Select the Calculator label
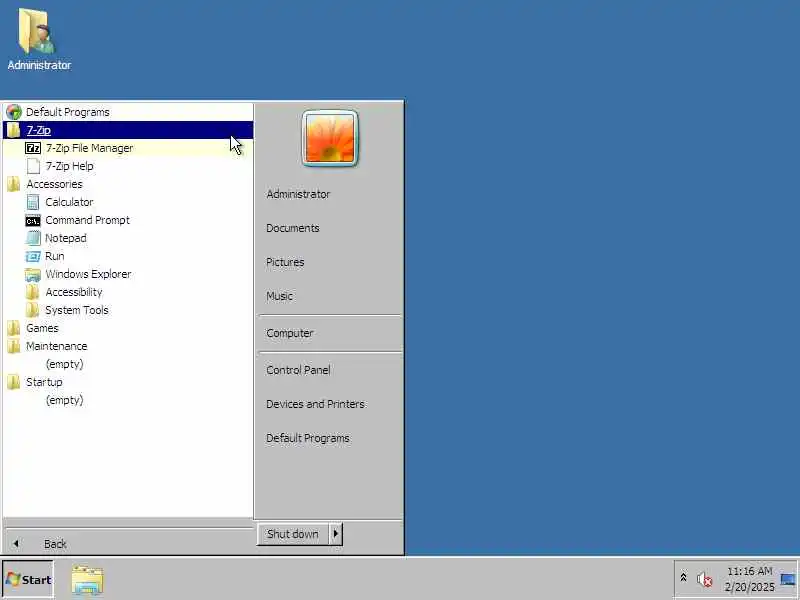The height and width of the screenshot is (600, 800). pyautogui.click(x=69, y=202)
